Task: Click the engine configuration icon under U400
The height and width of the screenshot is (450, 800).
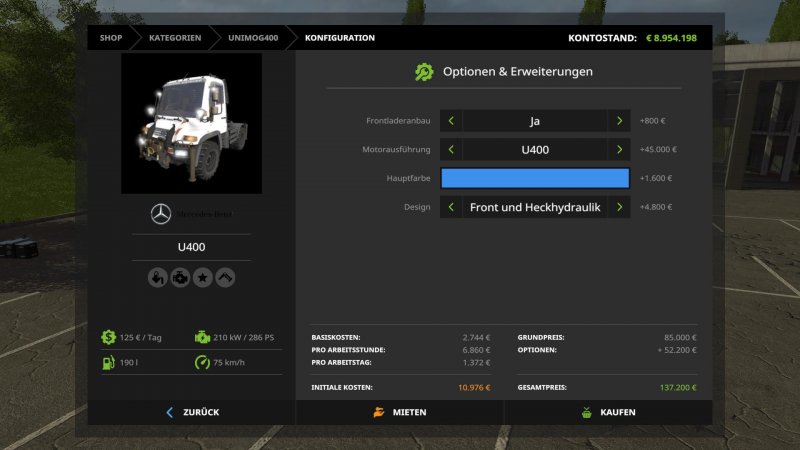Action: click(180, 278)
